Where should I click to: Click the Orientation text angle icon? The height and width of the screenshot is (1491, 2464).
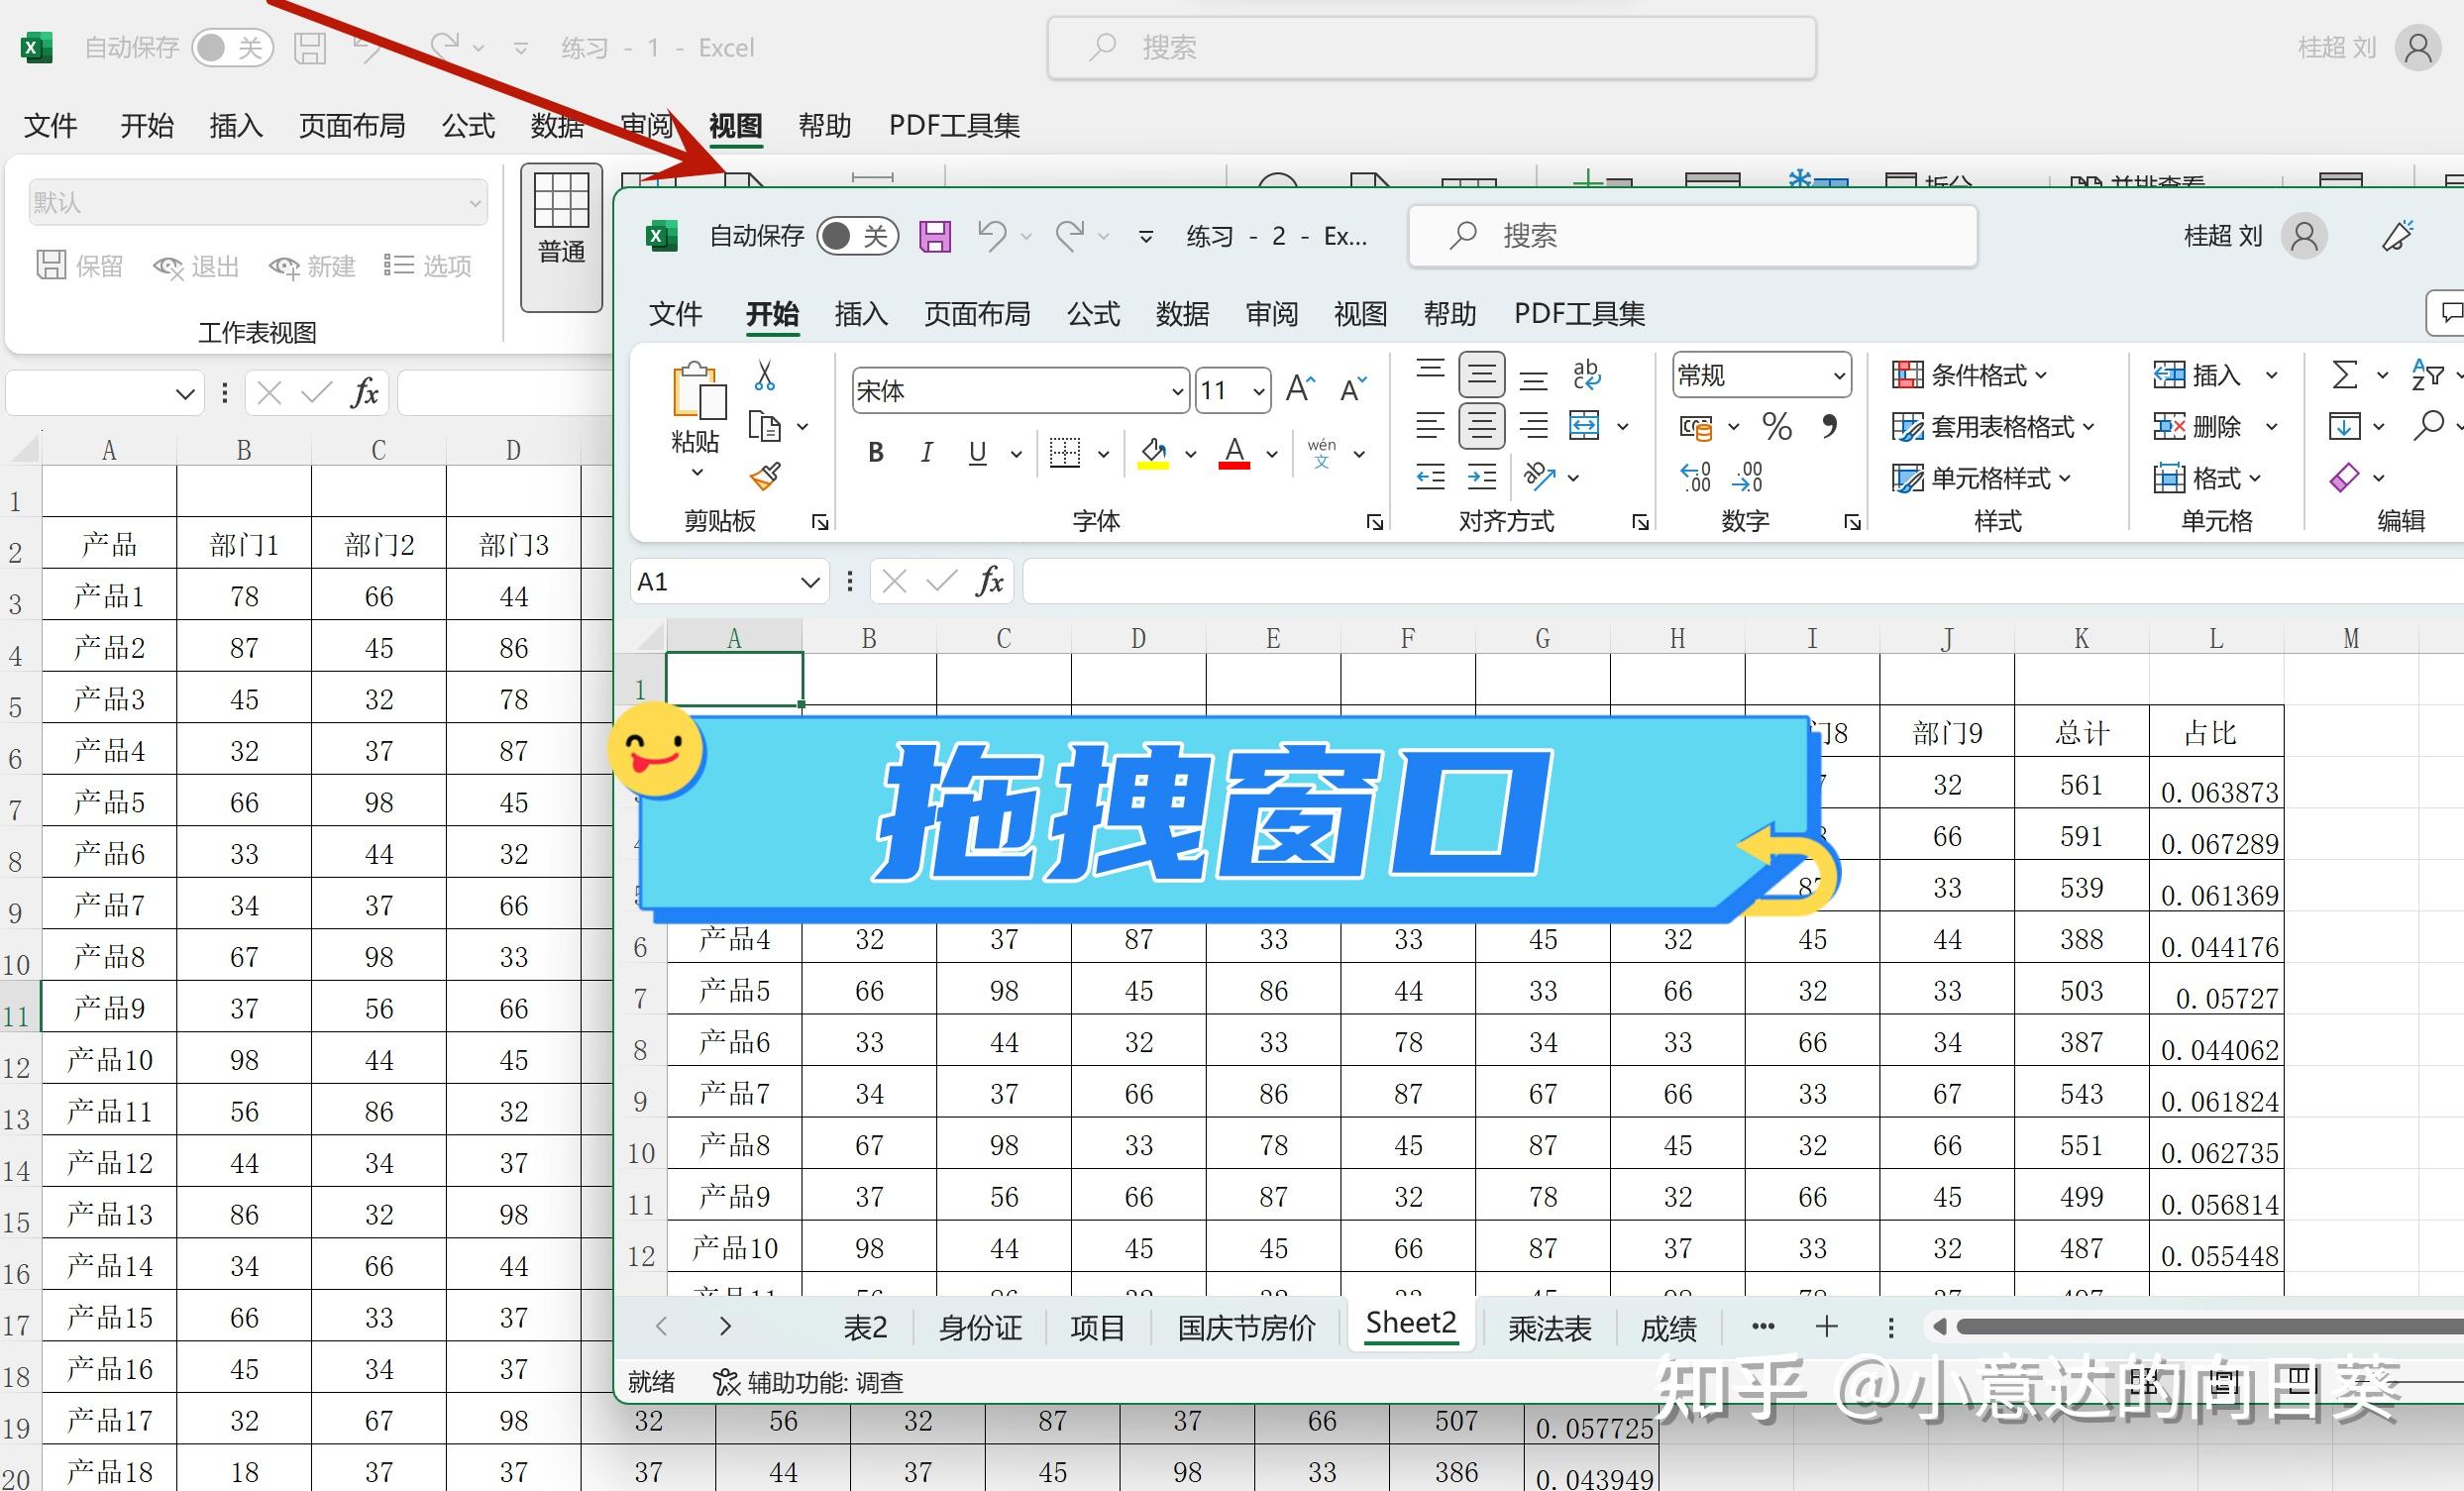[1539, 477]
